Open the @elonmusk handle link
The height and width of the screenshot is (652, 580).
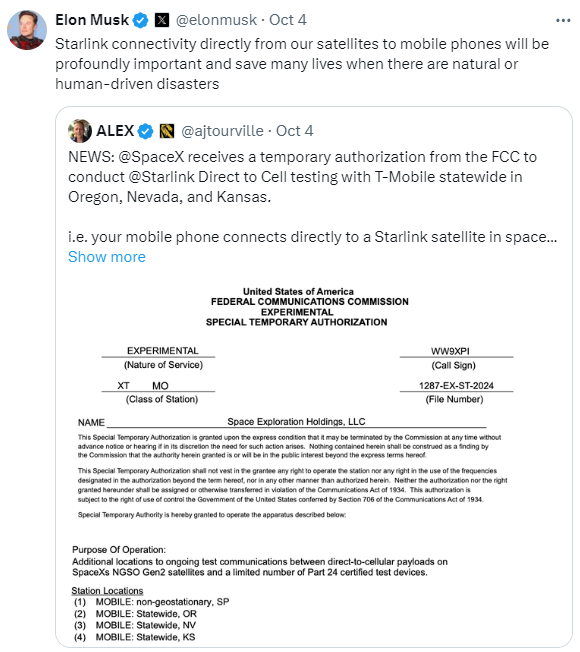(x=216, y=20)
